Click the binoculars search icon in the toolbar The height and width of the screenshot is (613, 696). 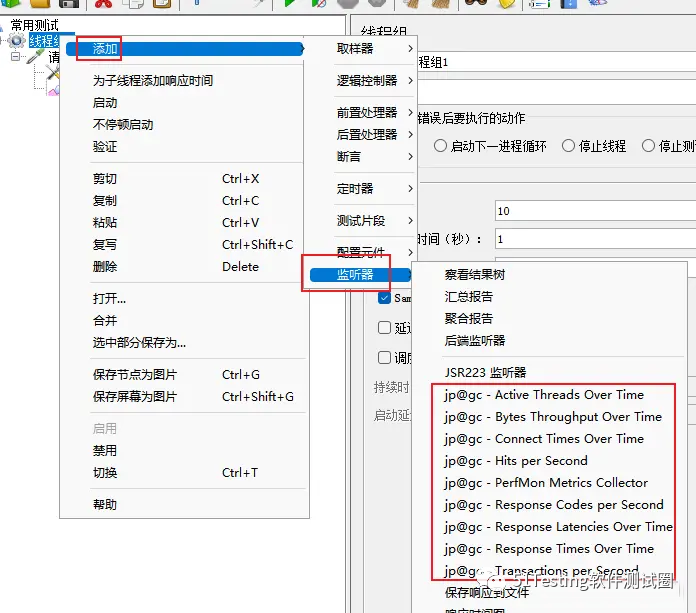pyautogui.click(x=475, y=3)
